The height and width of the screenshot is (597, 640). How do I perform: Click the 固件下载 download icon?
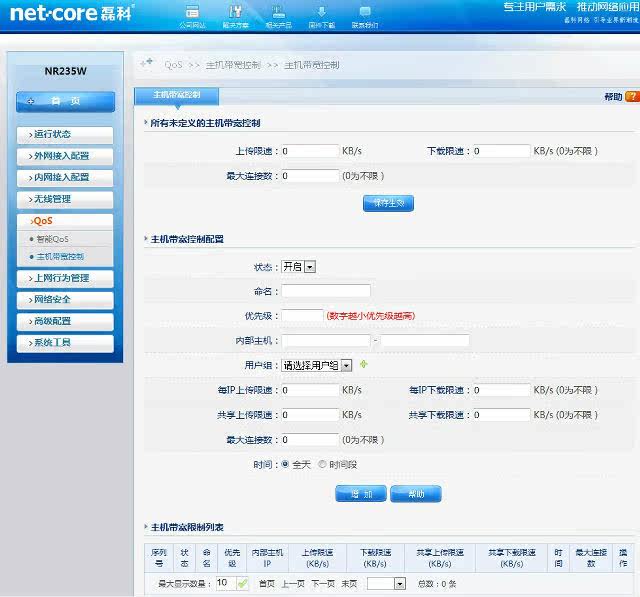(321, 14)
